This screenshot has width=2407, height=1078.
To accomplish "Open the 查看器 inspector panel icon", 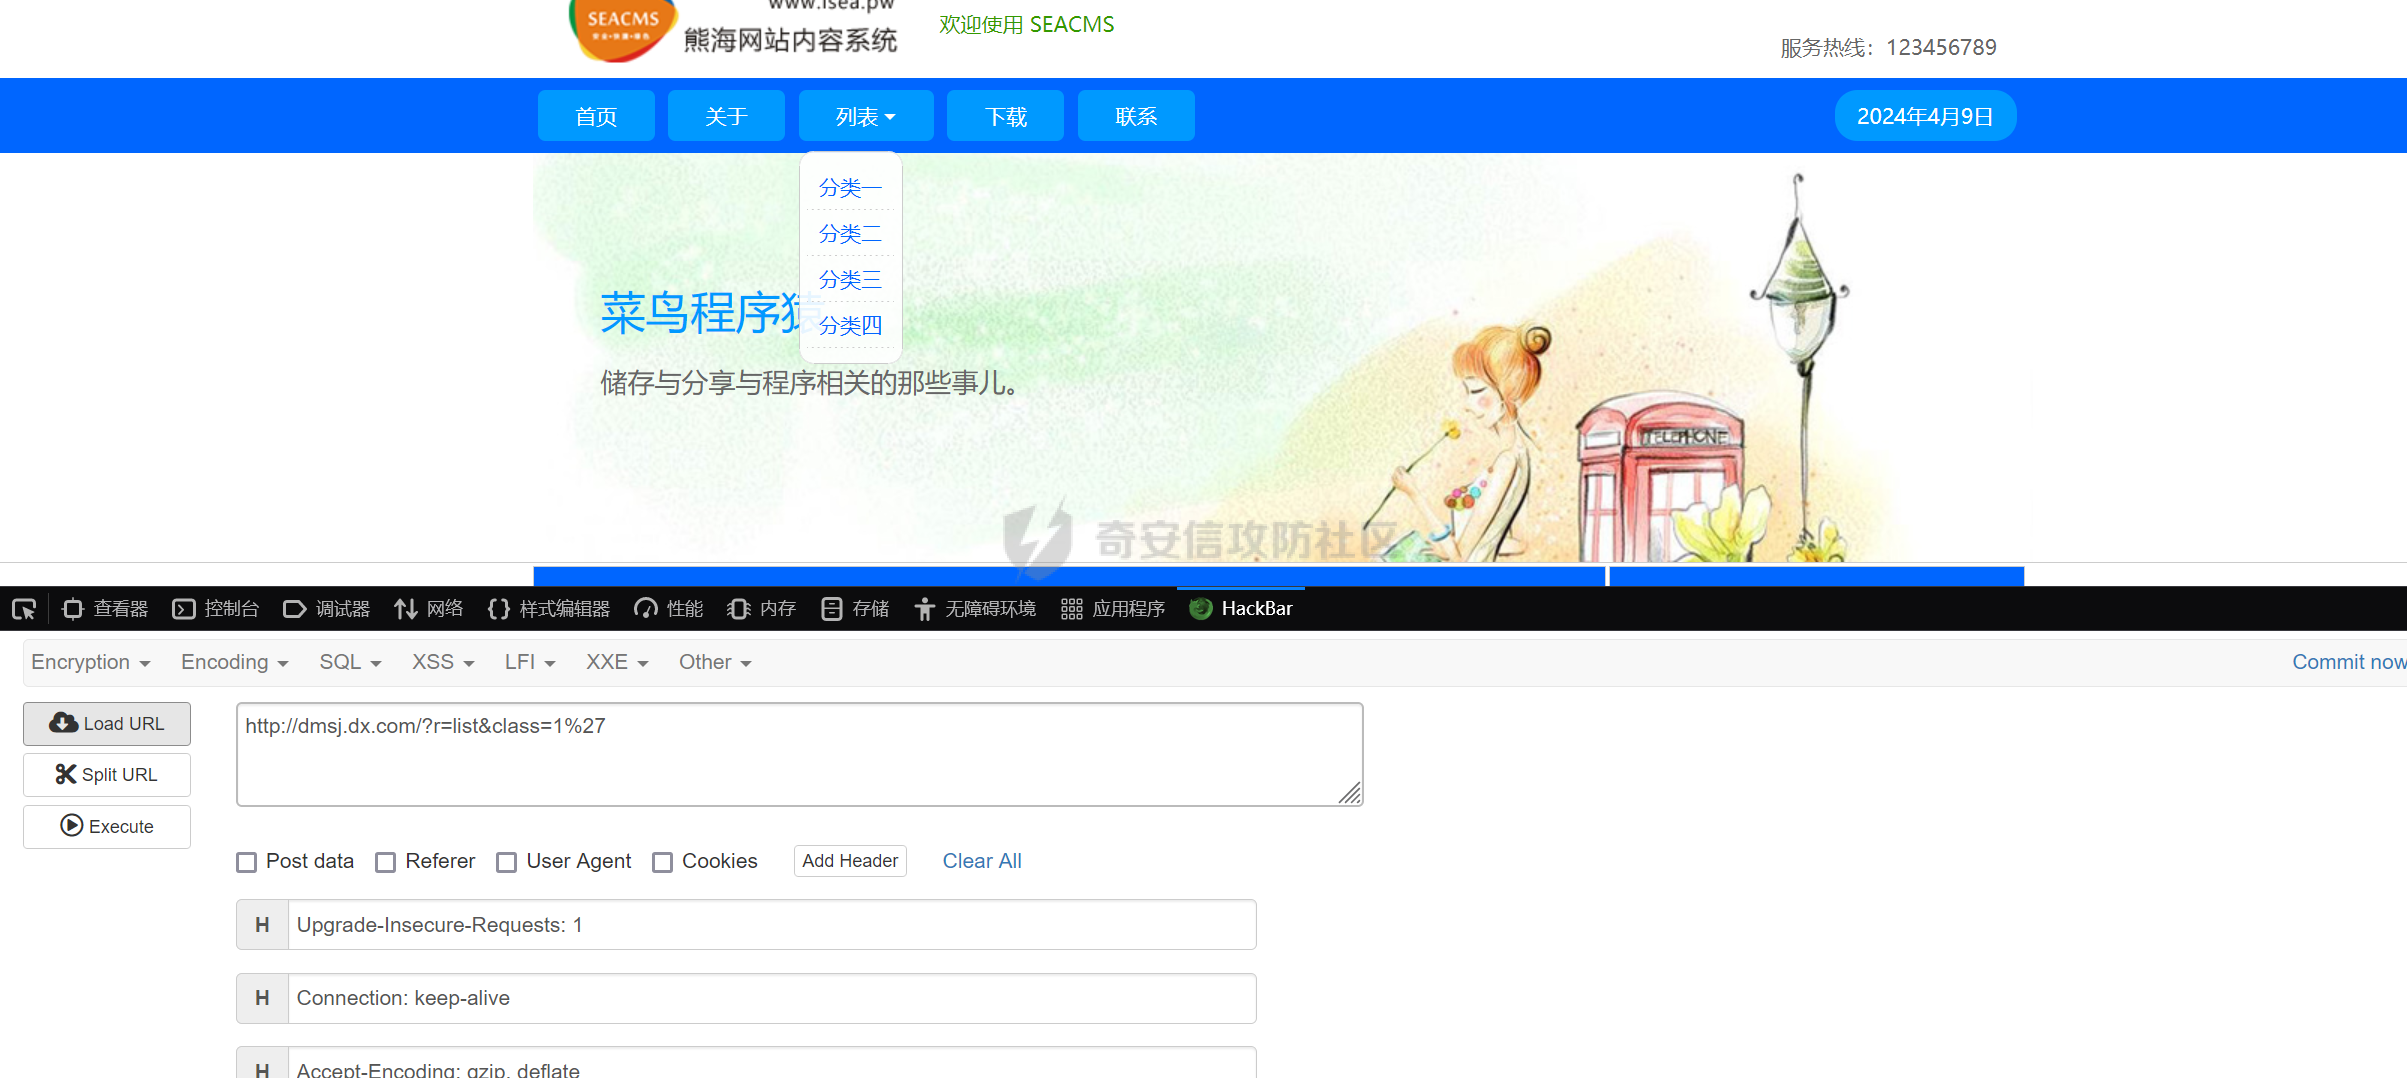I will click(72, 609).
